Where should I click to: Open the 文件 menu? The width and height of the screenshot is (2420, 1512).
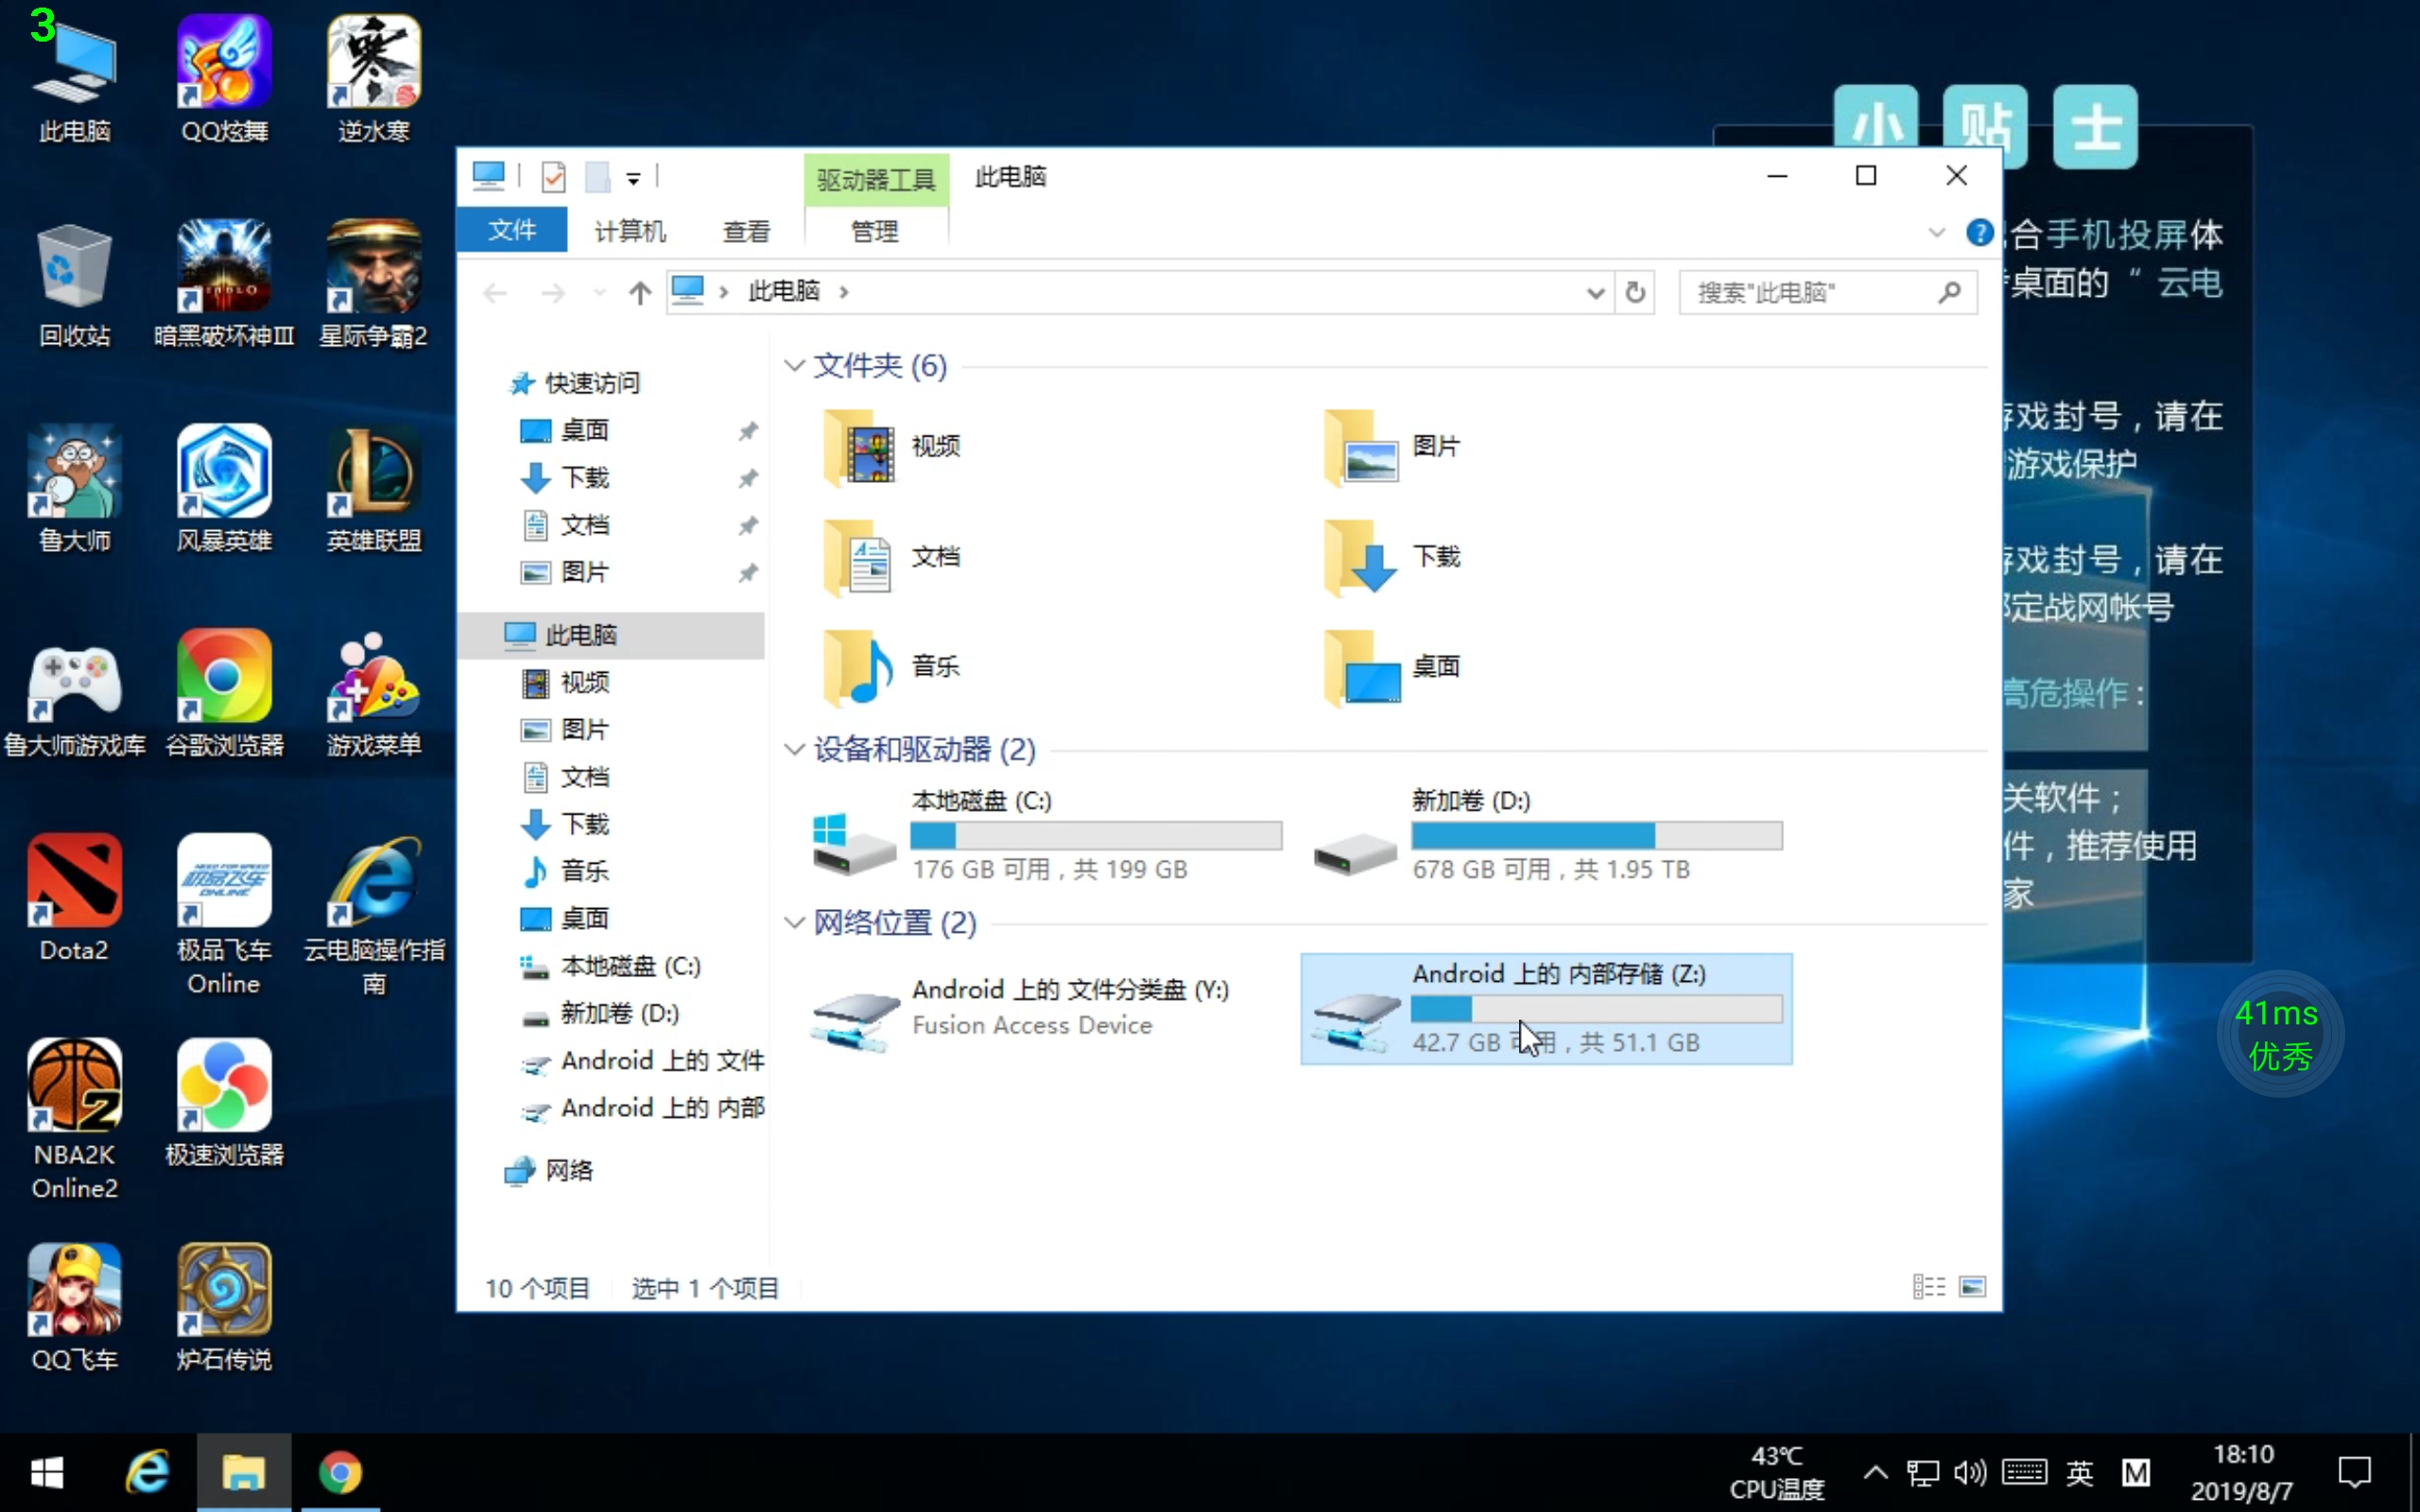point(511,230)
